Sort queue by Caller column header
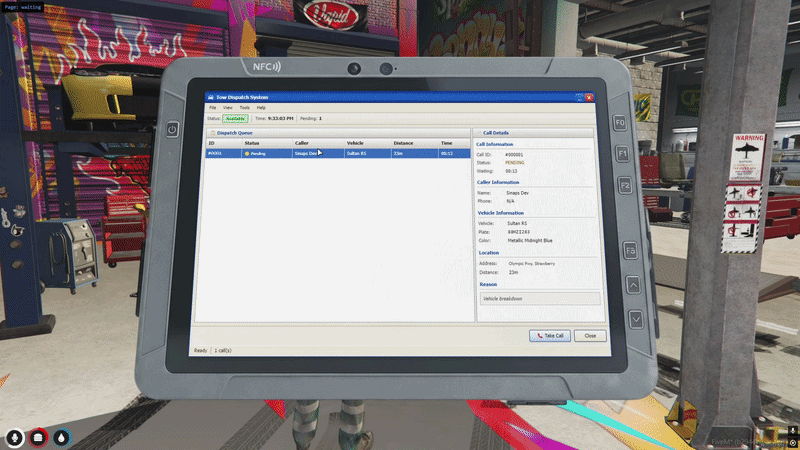Screen dimensions: 800x450 pyautogui.click(x=318, y=143)
